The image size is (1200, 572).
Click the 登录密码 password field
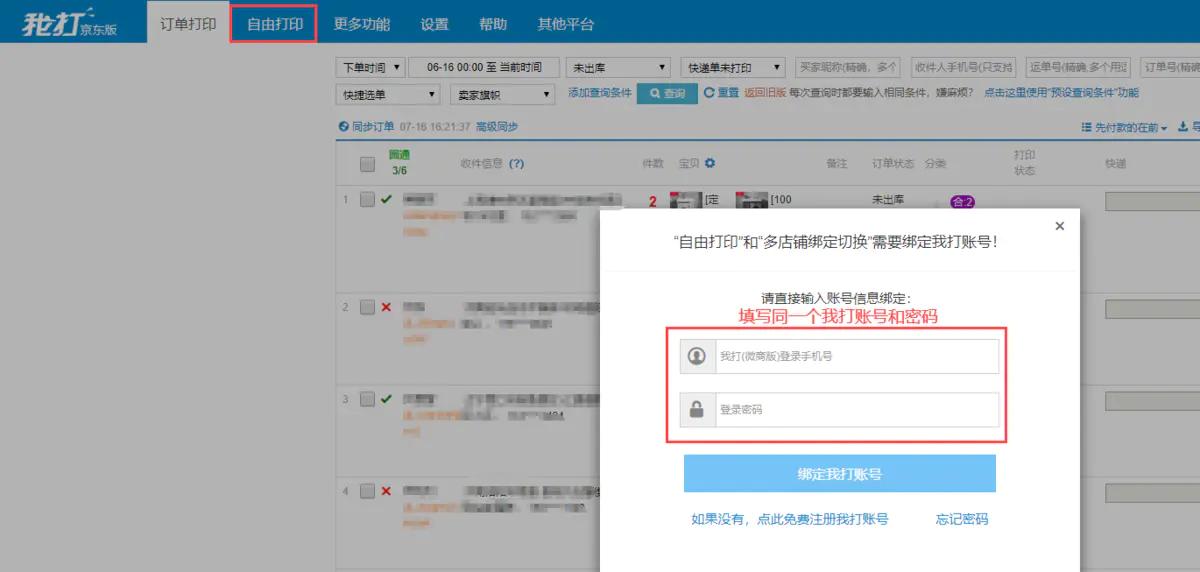(857, 409)
